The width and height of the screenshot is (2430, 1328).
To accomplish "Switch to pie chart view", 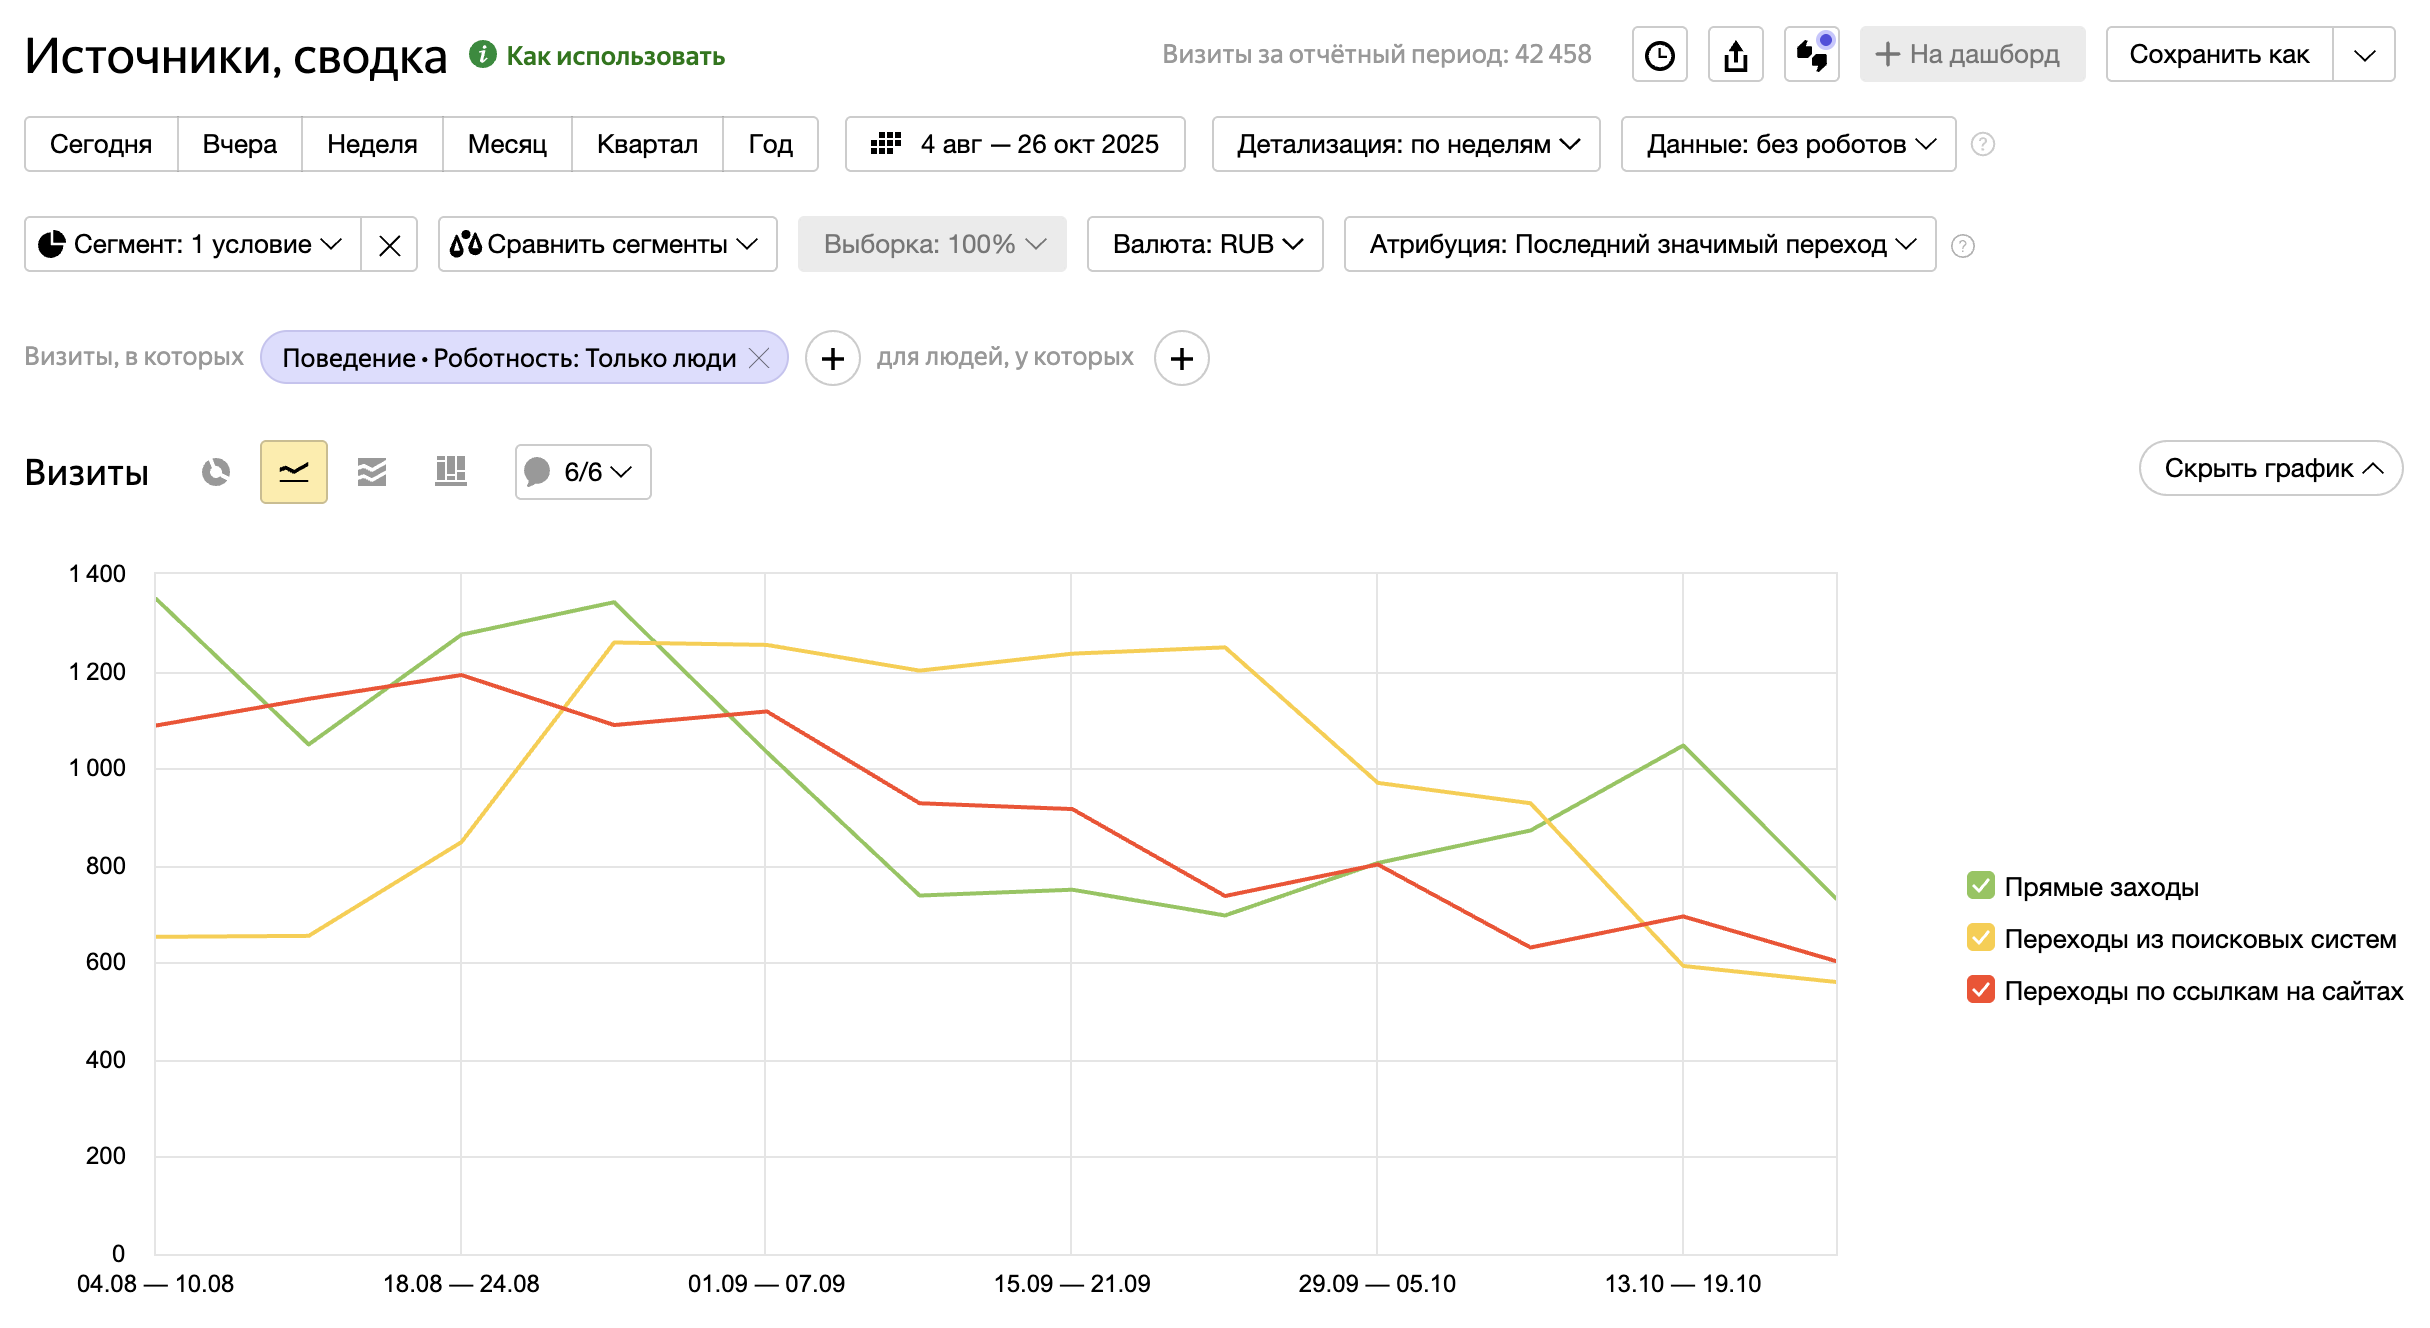I will coord(216,472).
